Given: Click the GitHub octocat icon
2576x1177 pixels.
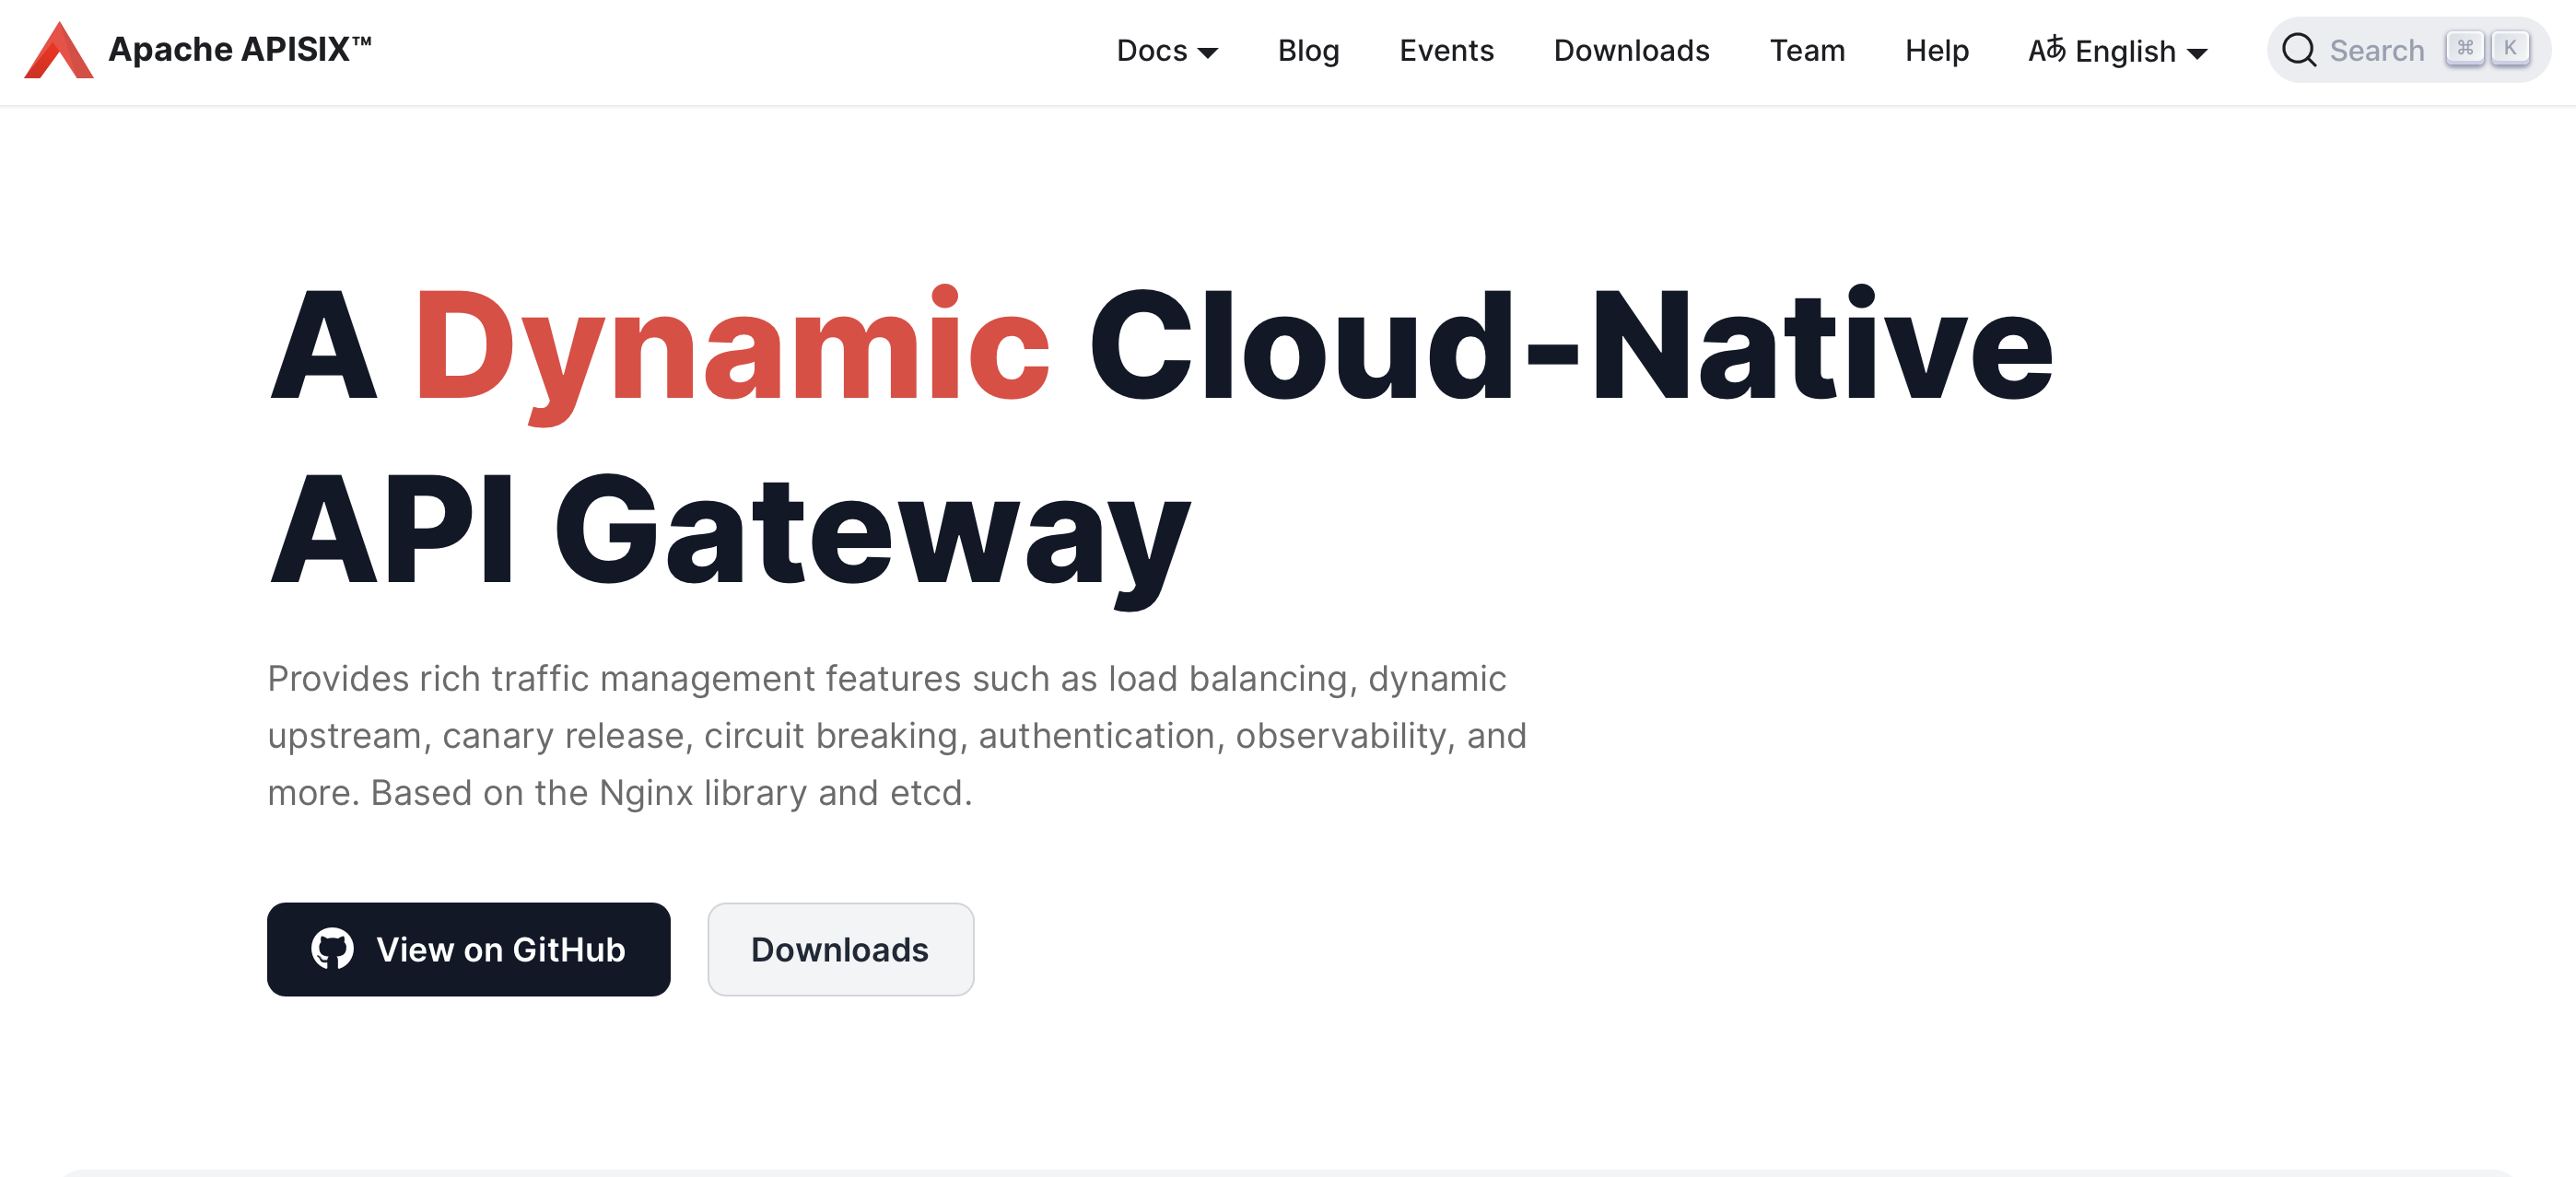Looking at the screenshot, I should pos(332,948).
